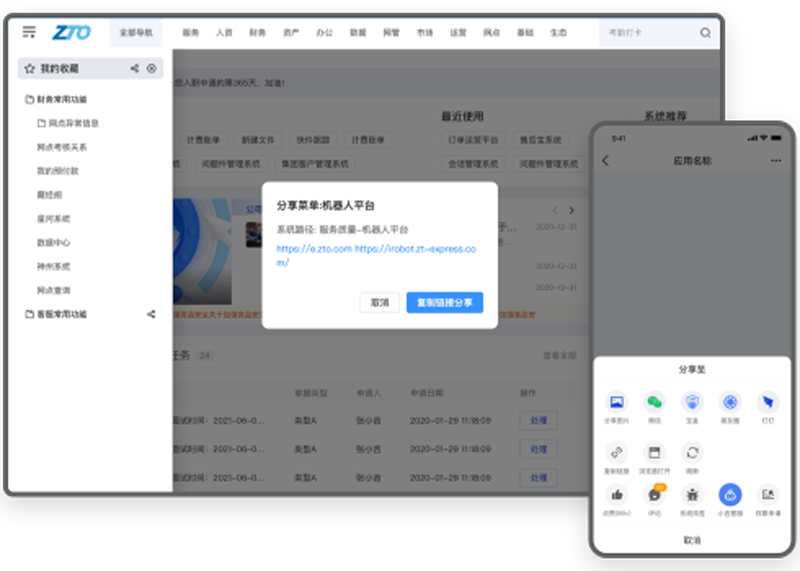This screenshot has height=571, width=800.
Task: Select 数据中心 item in the favorites sidebar
Action: pyautogui.click(x=53, y=242)
